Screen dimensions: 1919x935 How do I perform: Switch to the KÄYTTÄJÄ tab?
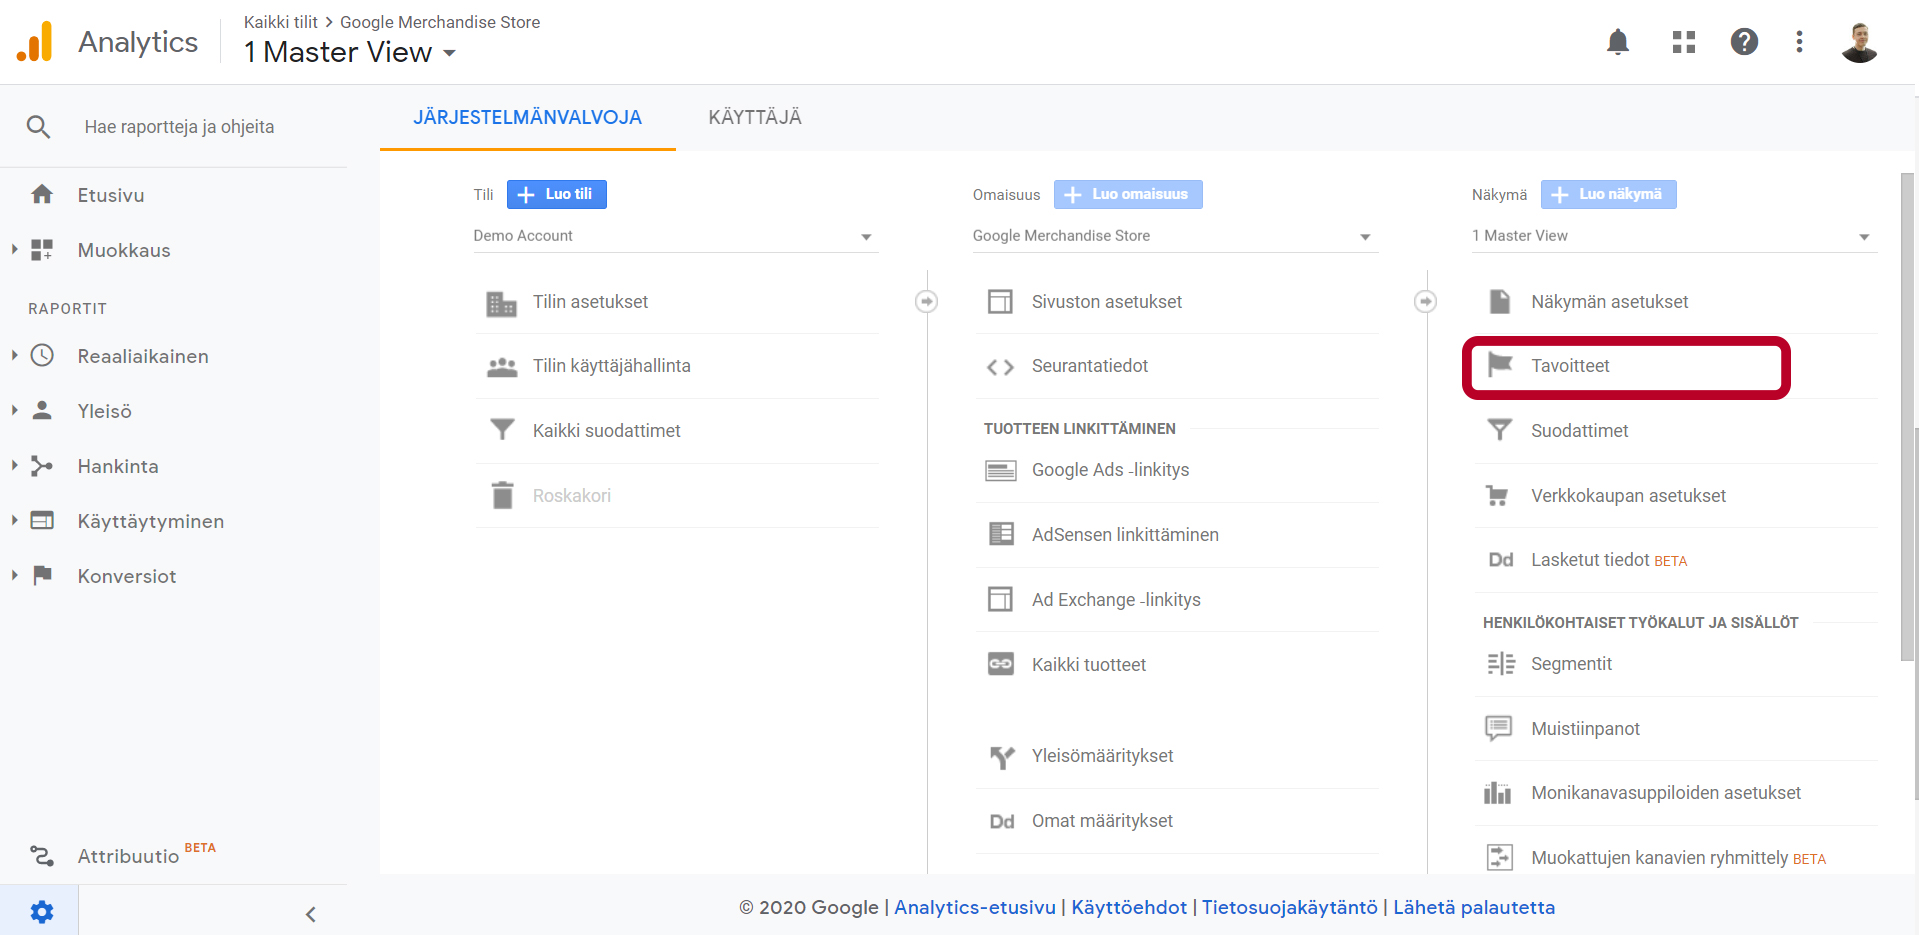tap(754, 118)
